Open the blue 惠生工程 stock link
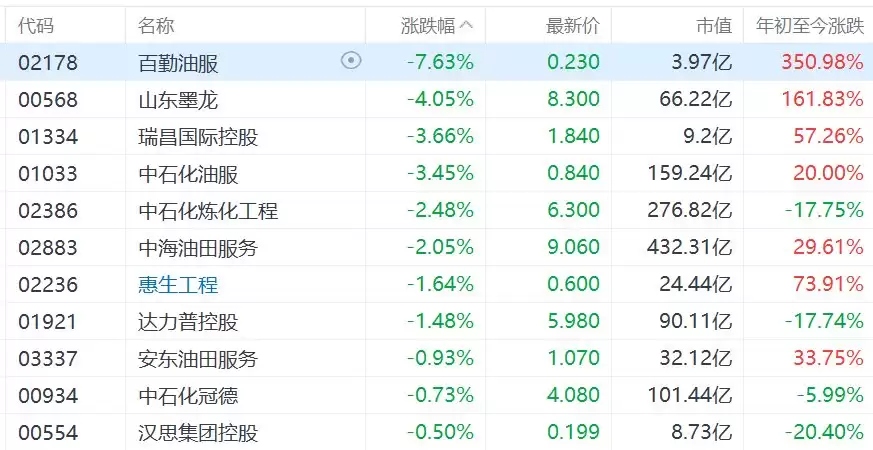 177,284
